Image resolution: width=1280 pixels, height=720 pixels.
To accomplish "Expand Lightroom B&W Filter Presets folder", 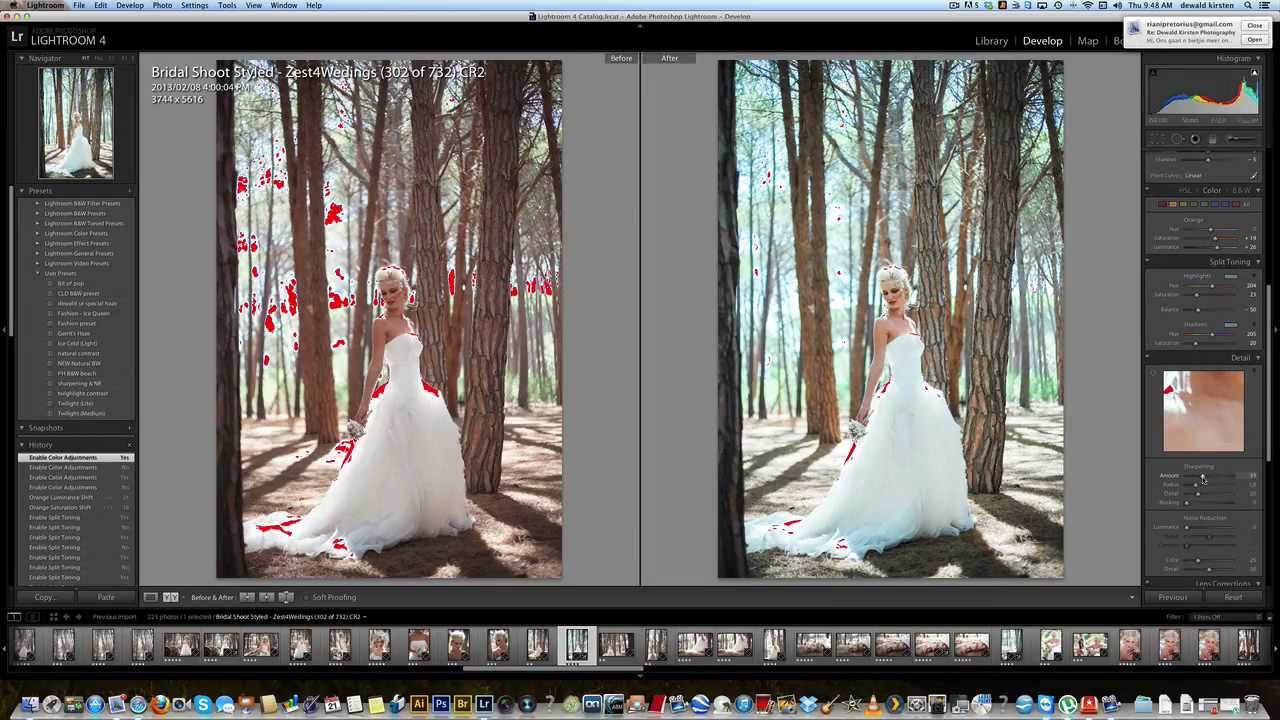I will coord(37,203).
